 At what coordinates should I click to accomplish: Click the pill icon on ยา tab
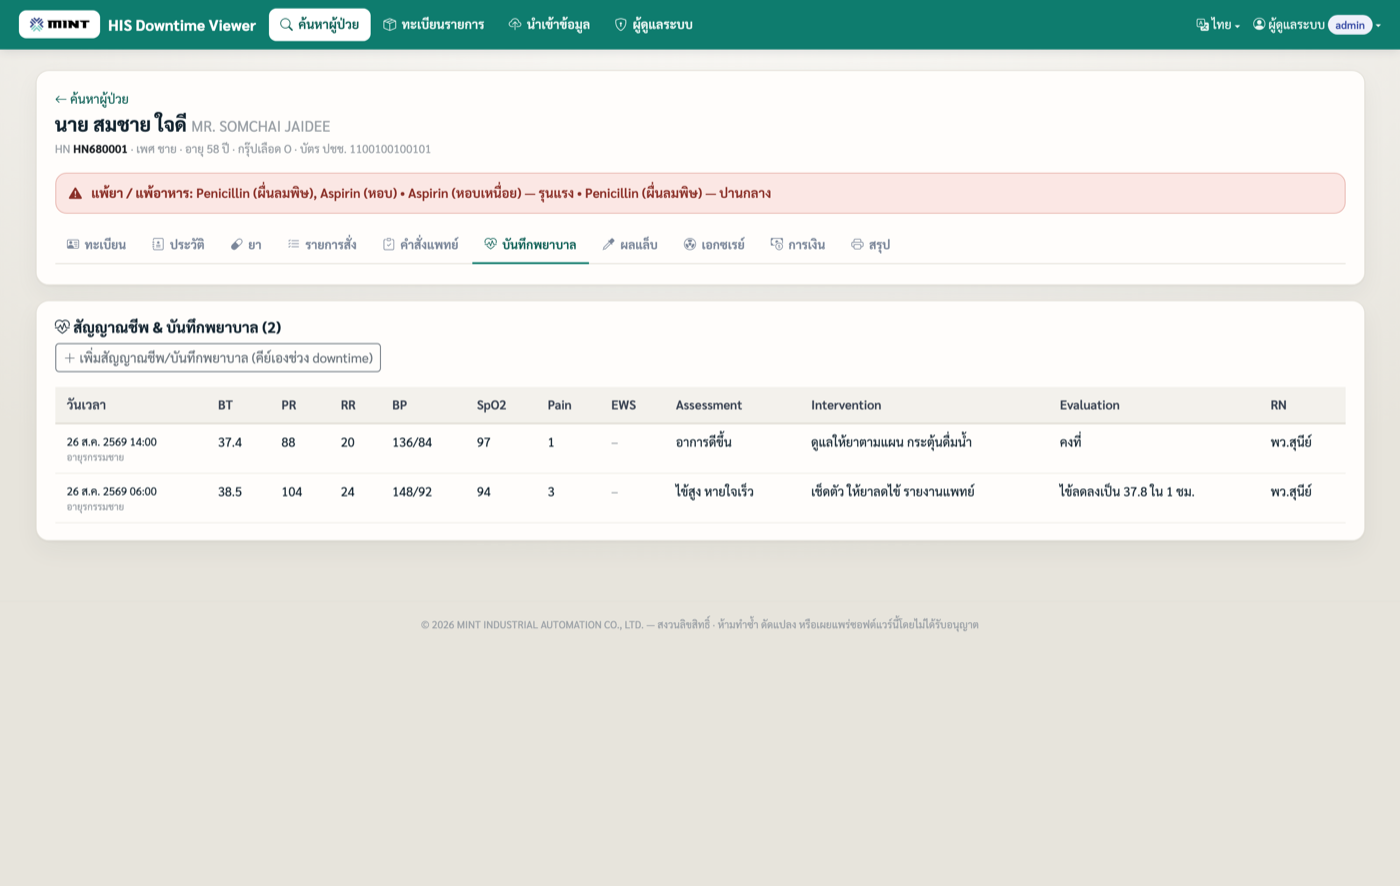[x=237, y=244]
